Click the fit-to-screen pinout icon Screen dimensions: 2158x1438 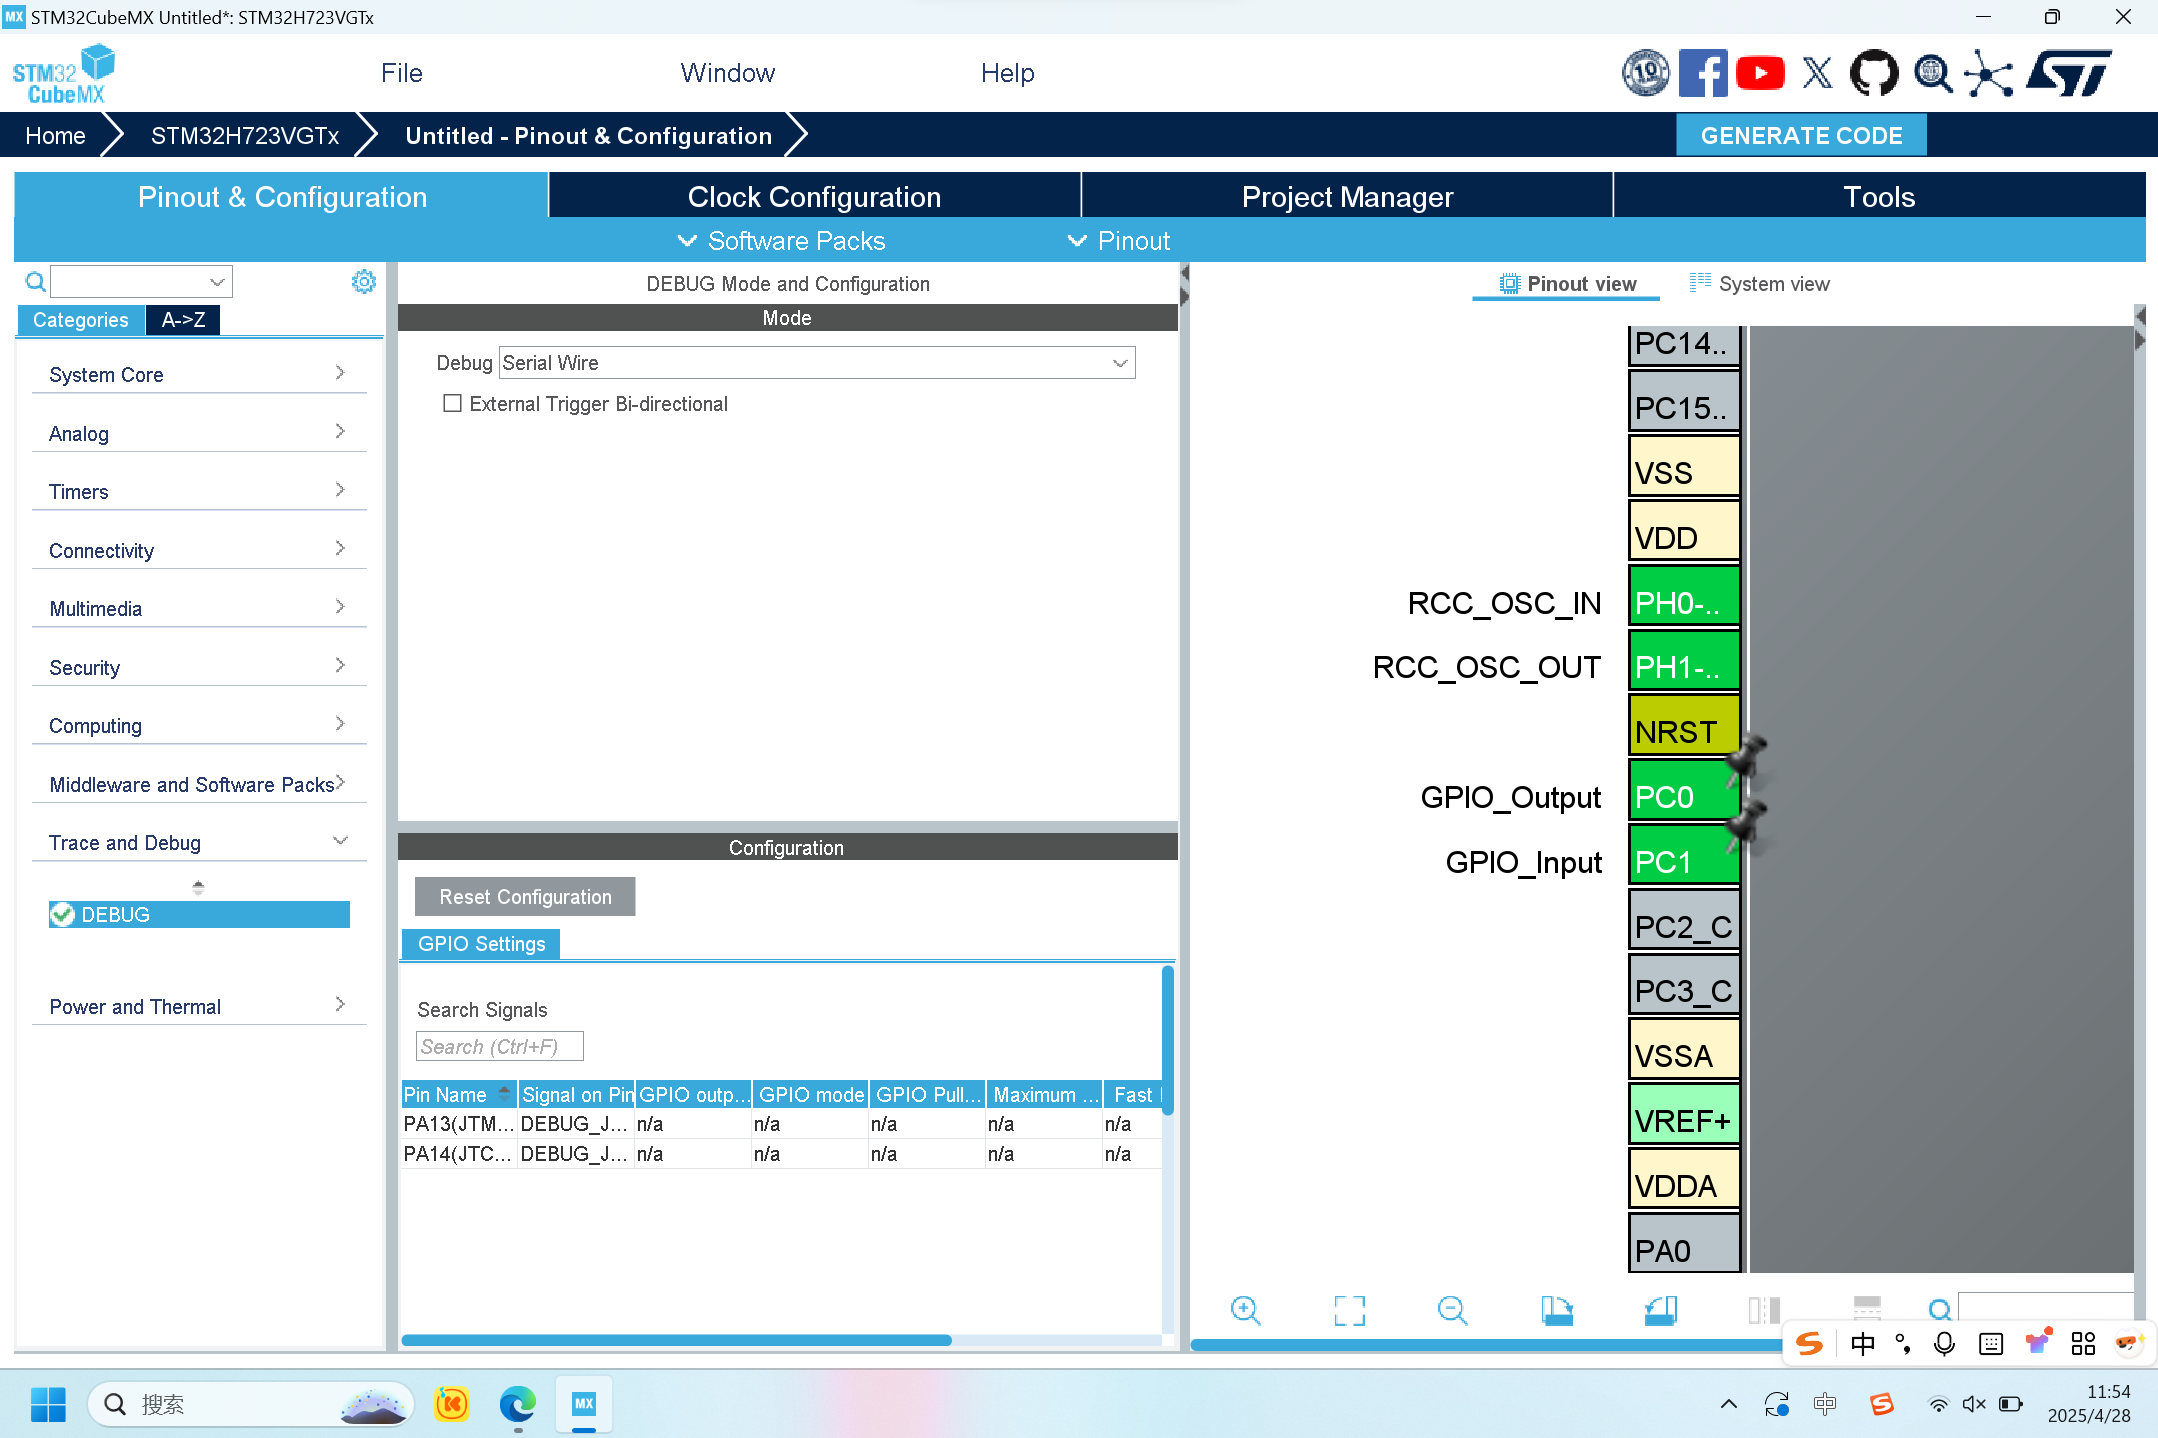pos(1349,1310)
